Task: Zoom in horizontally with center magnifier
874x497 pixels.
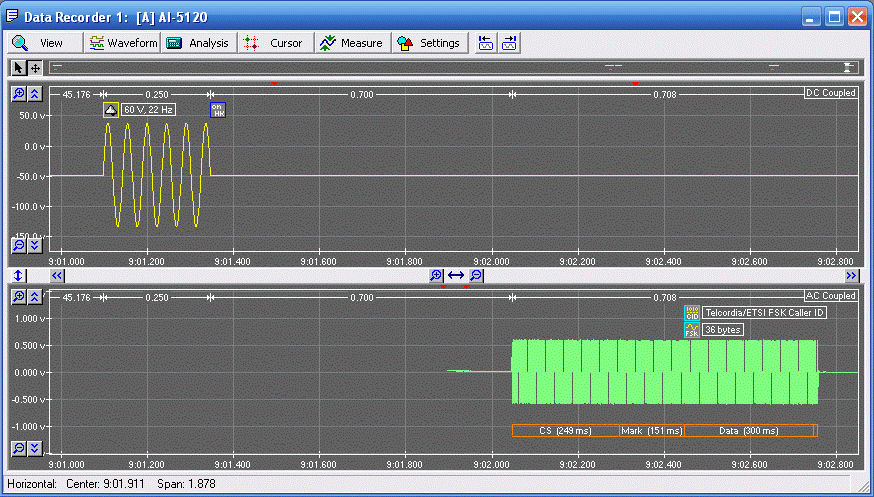Action: 436,275
